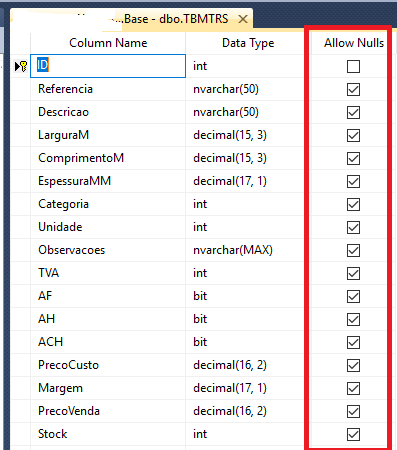The height and width of the screenshot is (450, 397).
Task: Select the PrecoCusto column name cell
Action: coord(108,365)
